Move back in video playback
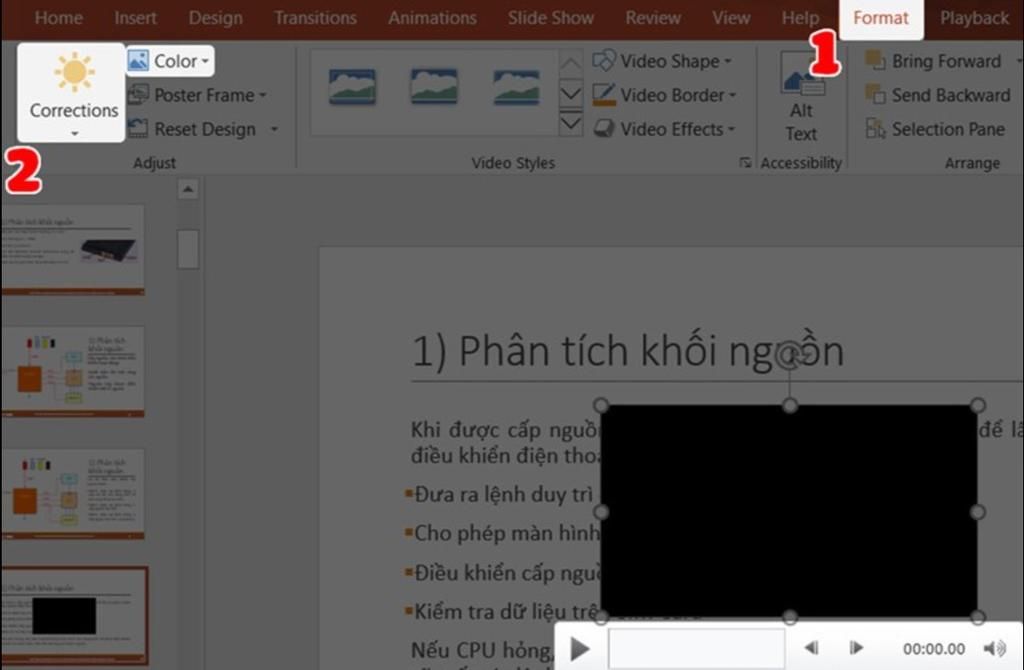This screenshot has height=670, width=1024. pos(811,648)
